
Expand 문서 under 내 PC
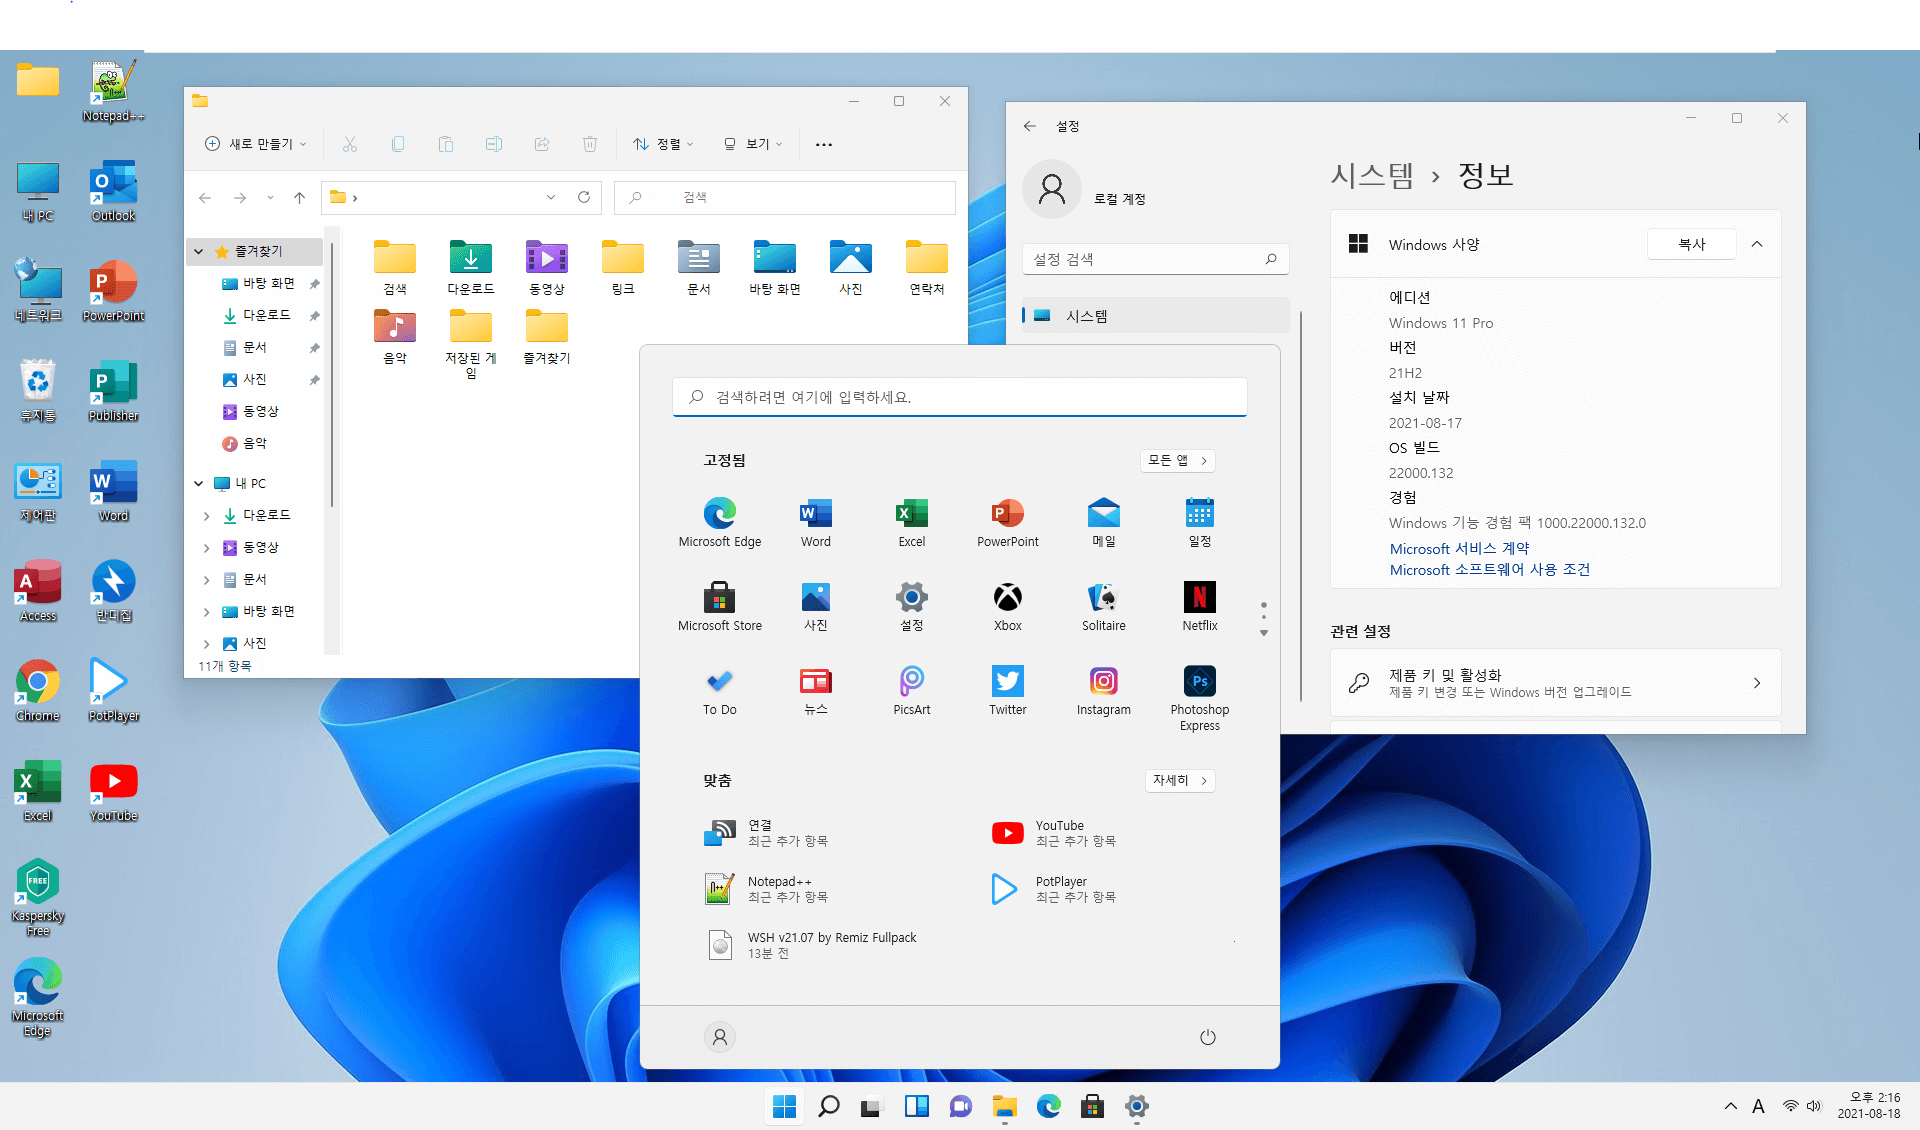tap(207, 580)
